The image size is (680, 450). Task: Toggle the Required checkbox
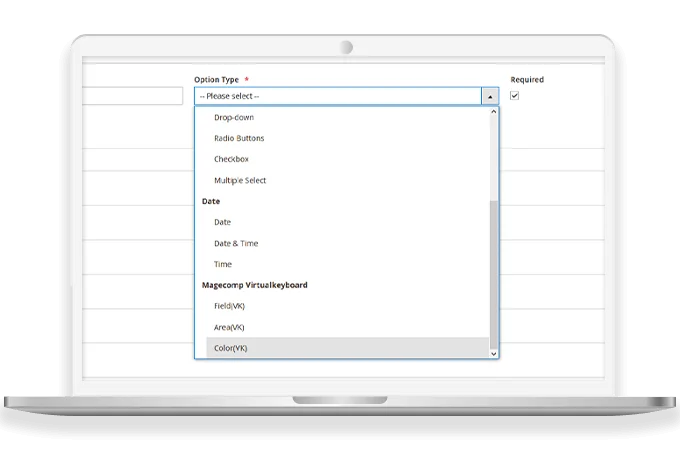coord(515,96)
